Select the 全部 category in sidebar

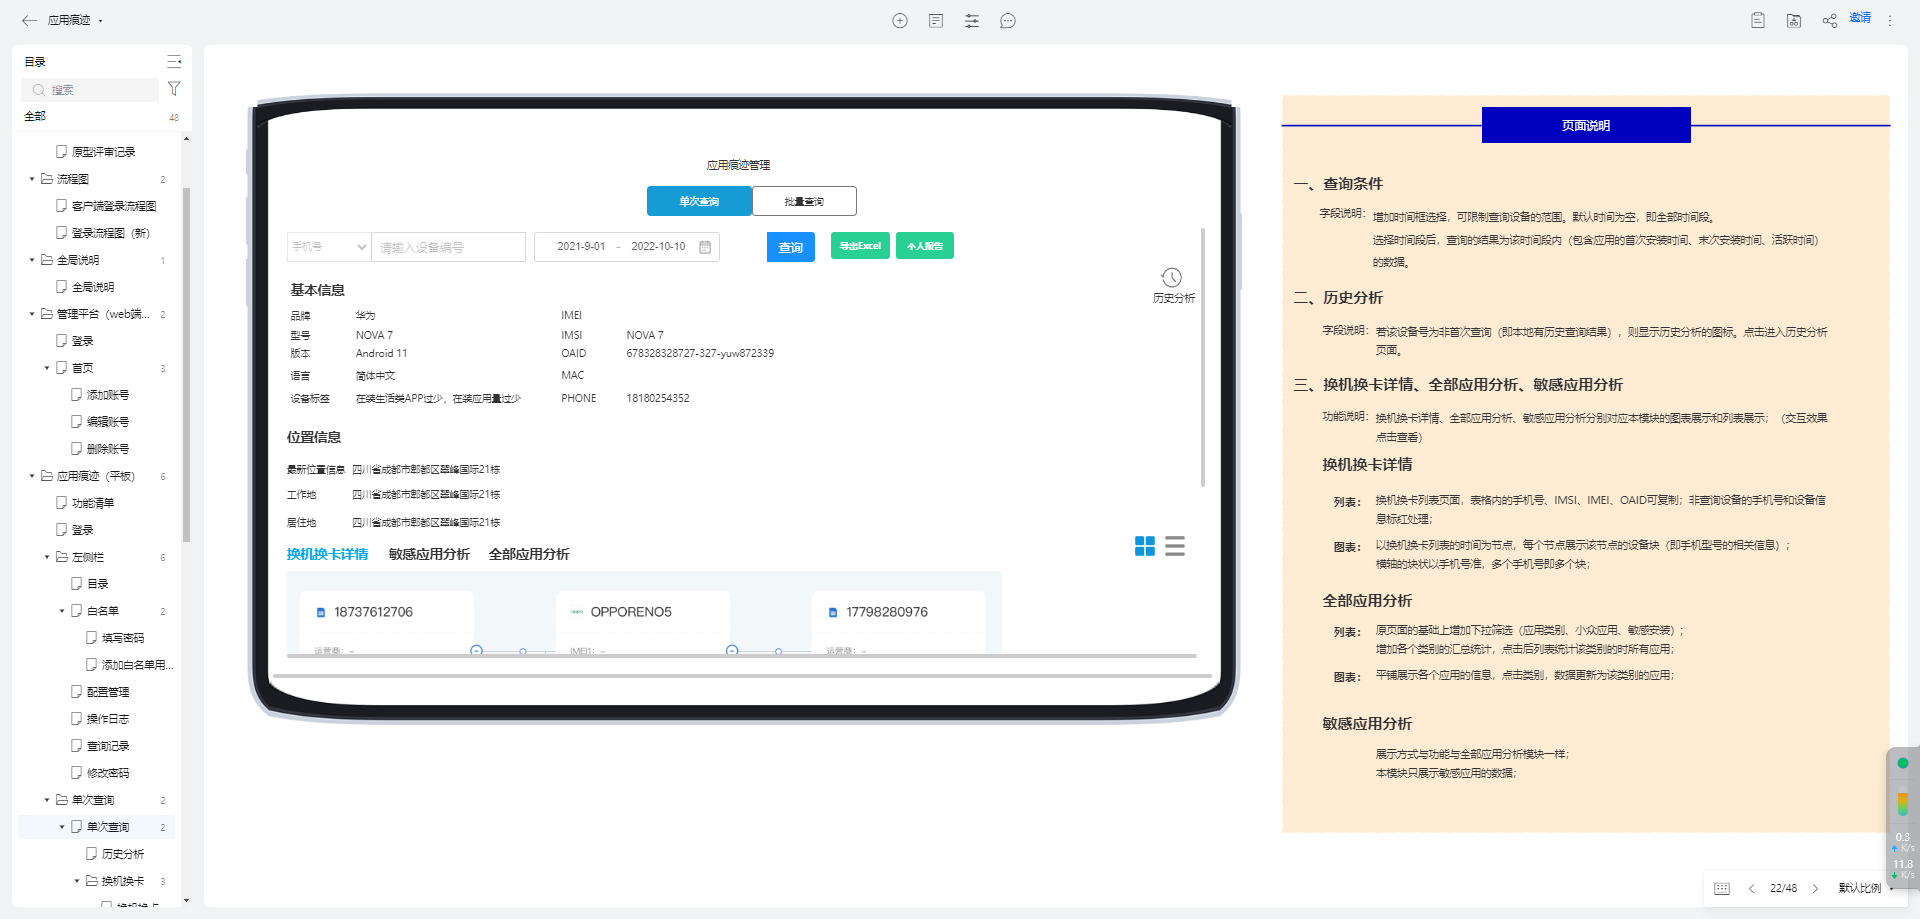pos(35,116)
